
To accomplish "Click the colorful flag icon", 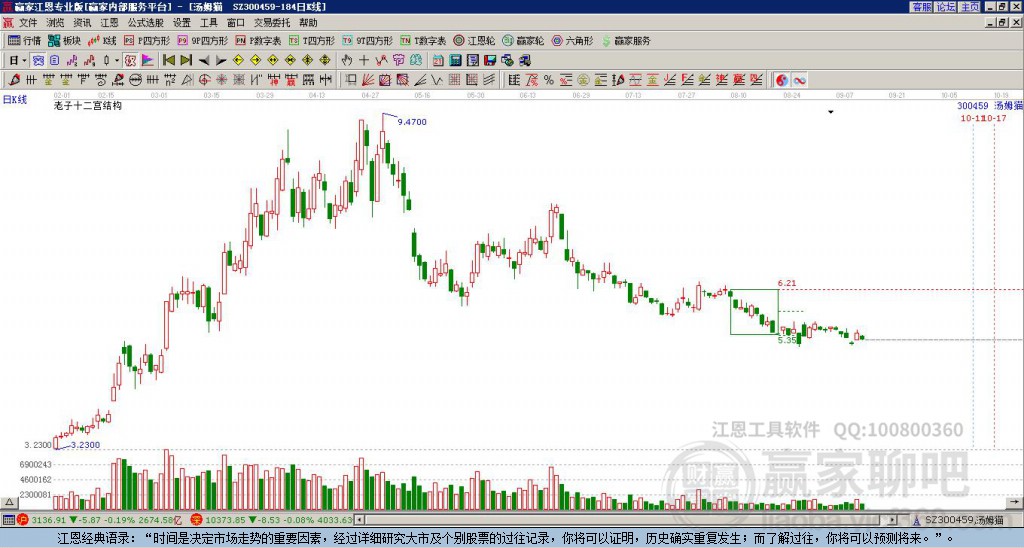I will [x=148, y=61].
